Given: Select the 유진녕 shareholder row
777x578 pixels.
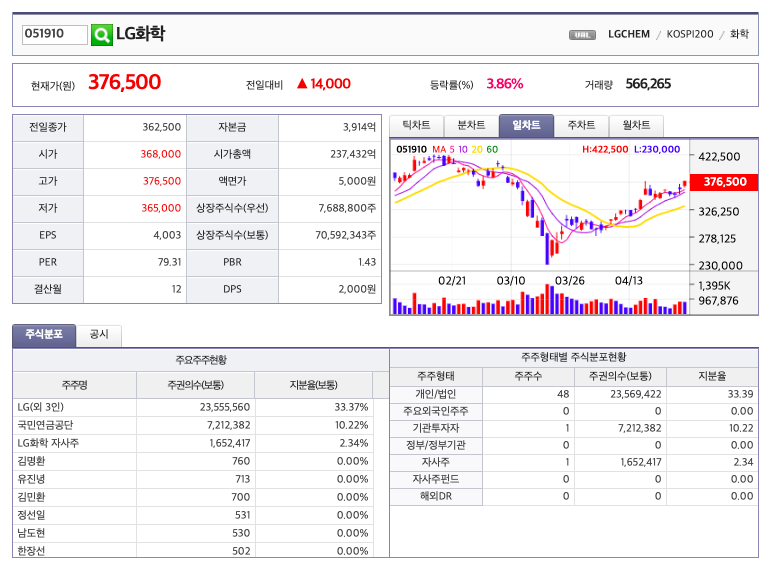Looking at the screenshot, I should pos(193,479).
